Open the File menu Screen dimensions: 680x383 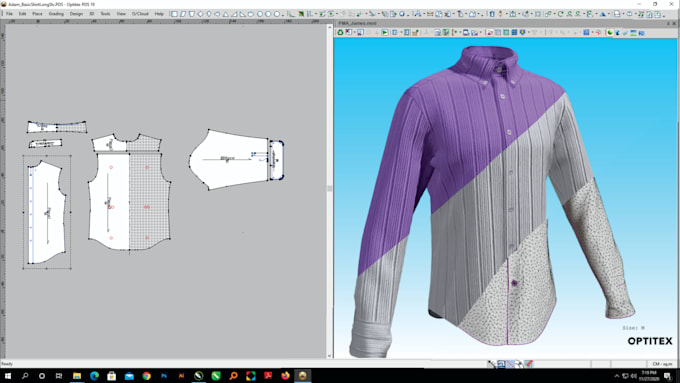[9, 14]
